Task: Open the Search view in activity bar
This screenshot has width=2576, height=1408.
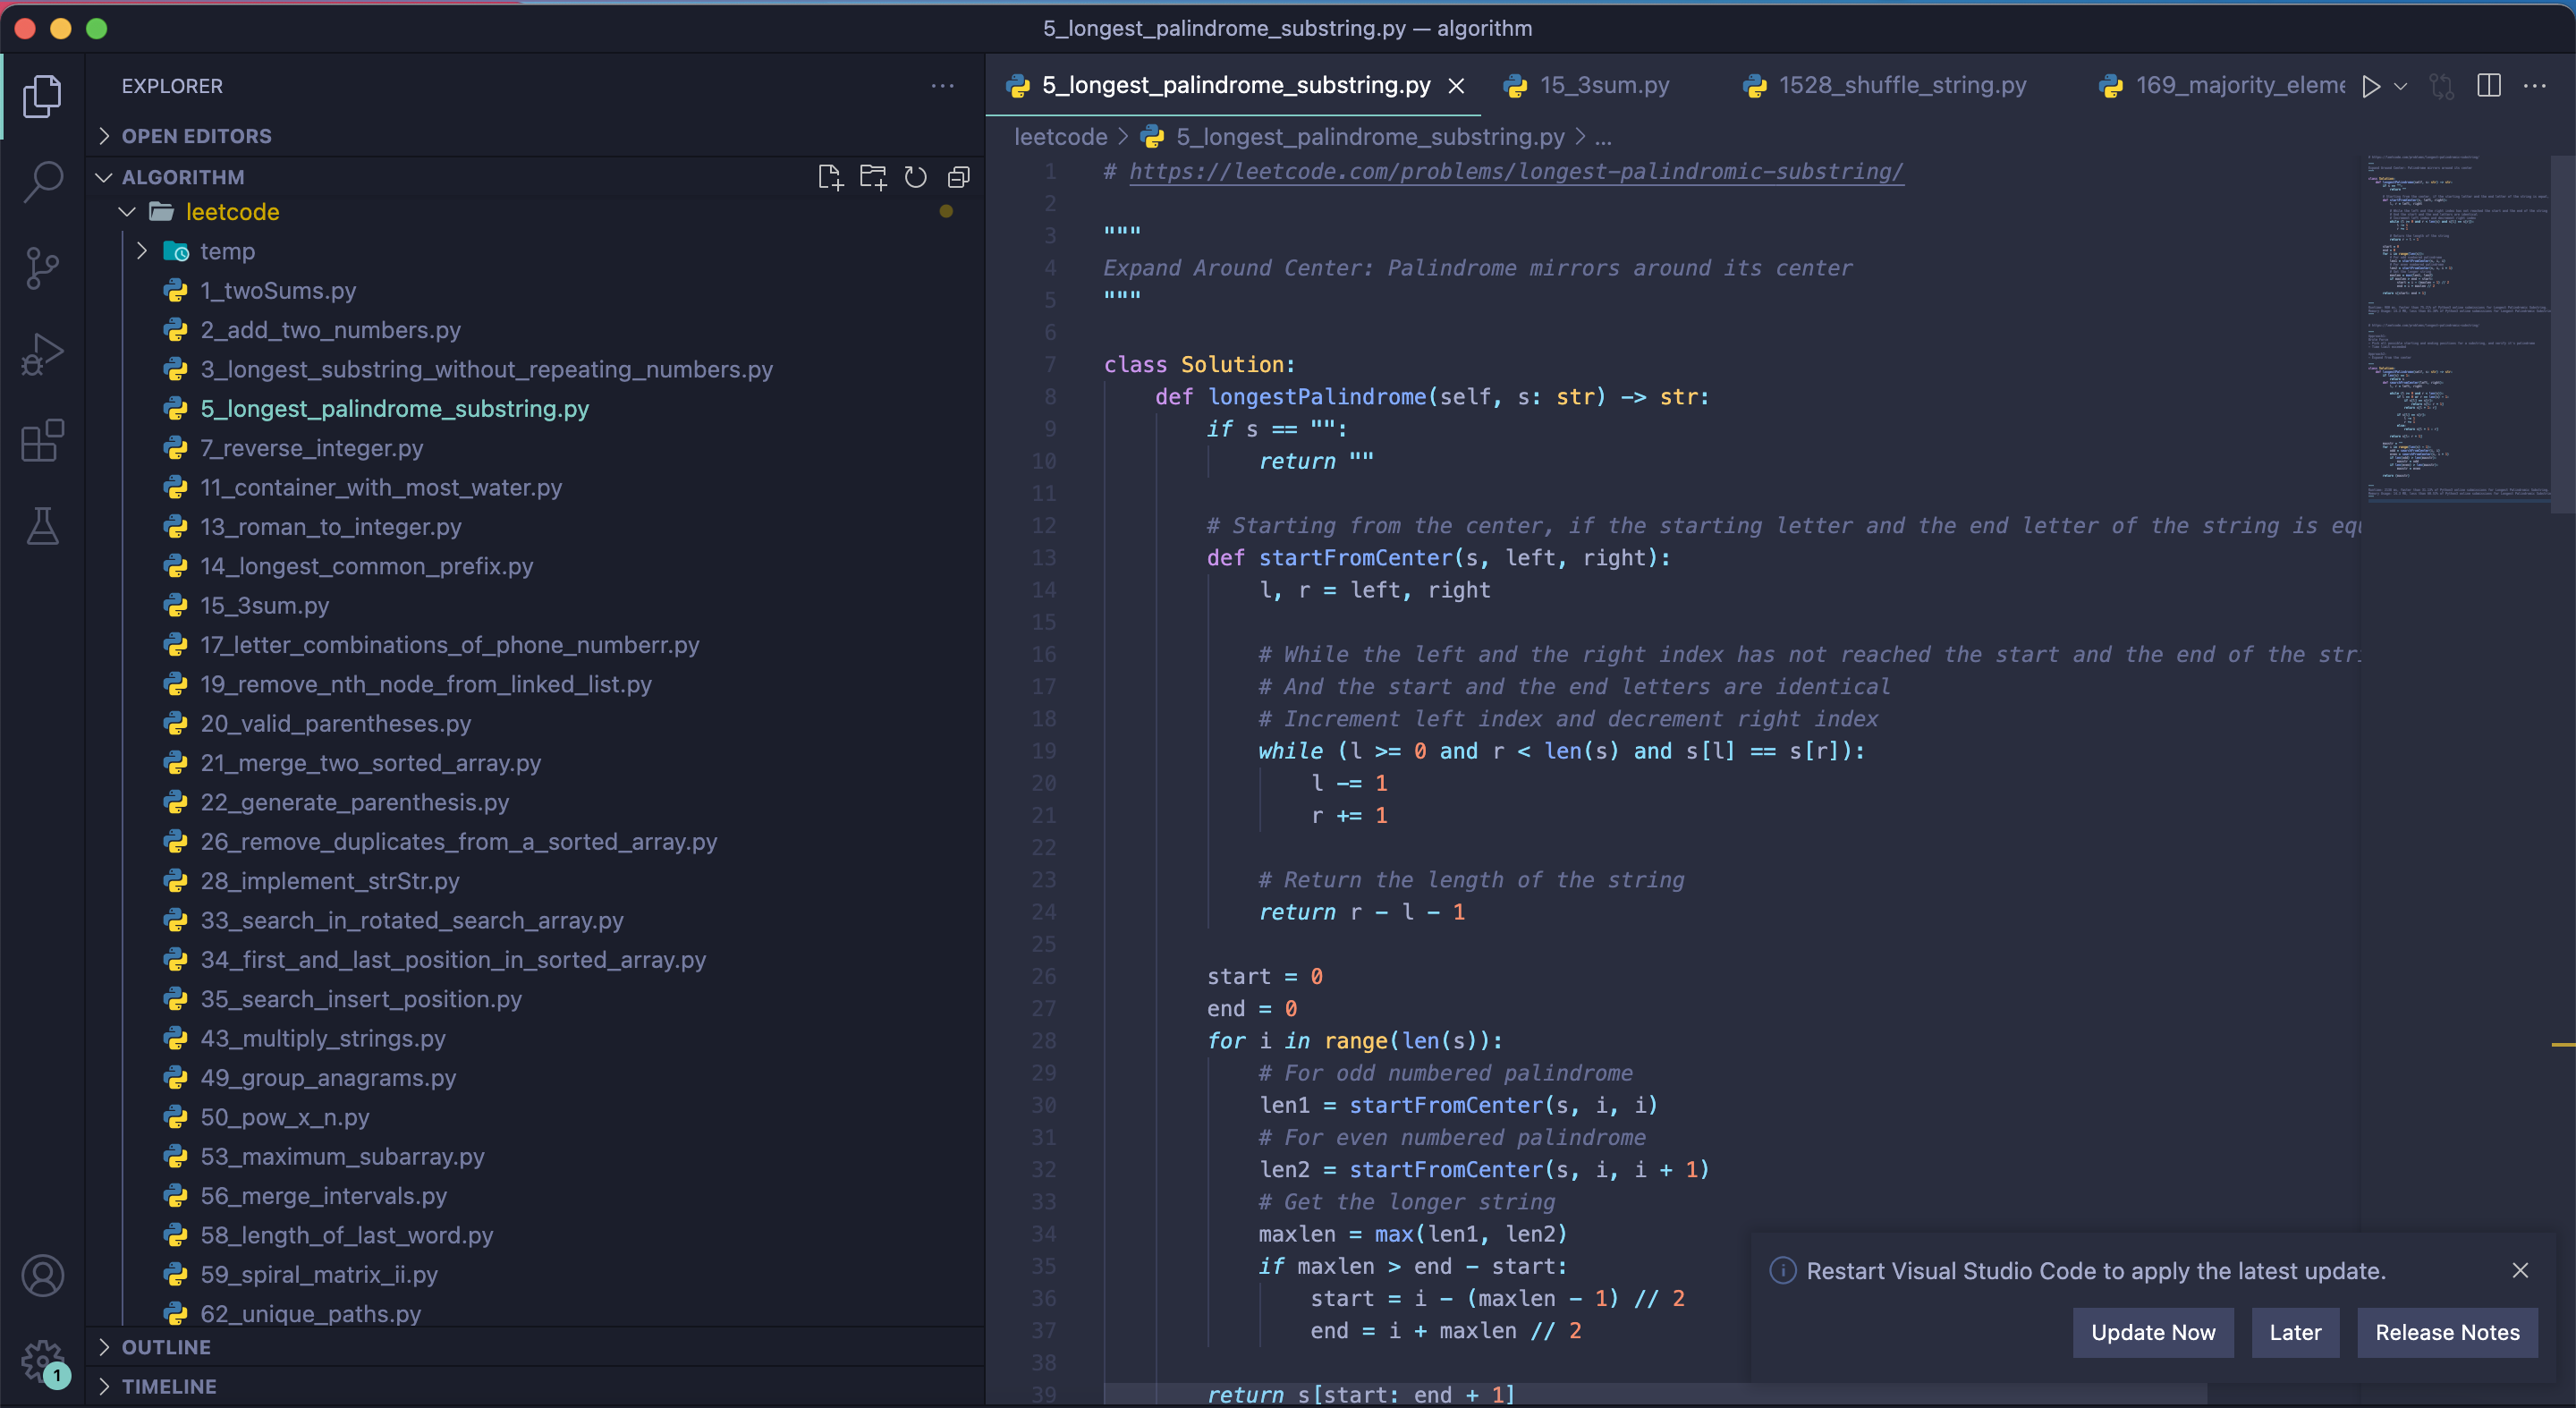Action: click(x=42, y=182)
